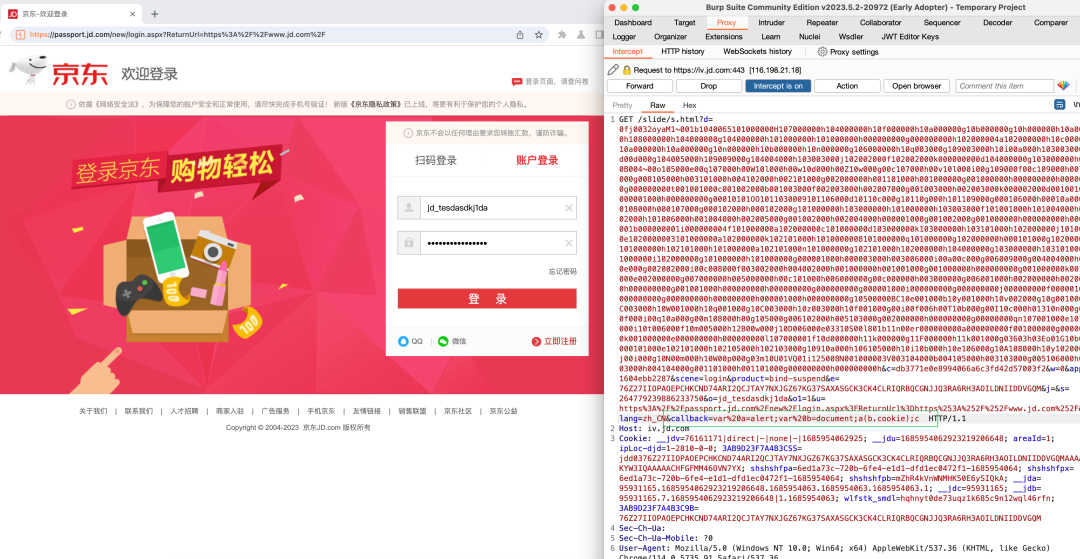The width and height of the screenshot is (1080, 559).
Task: Open the 关于我们 footer link
Action: tap(93, 411)
